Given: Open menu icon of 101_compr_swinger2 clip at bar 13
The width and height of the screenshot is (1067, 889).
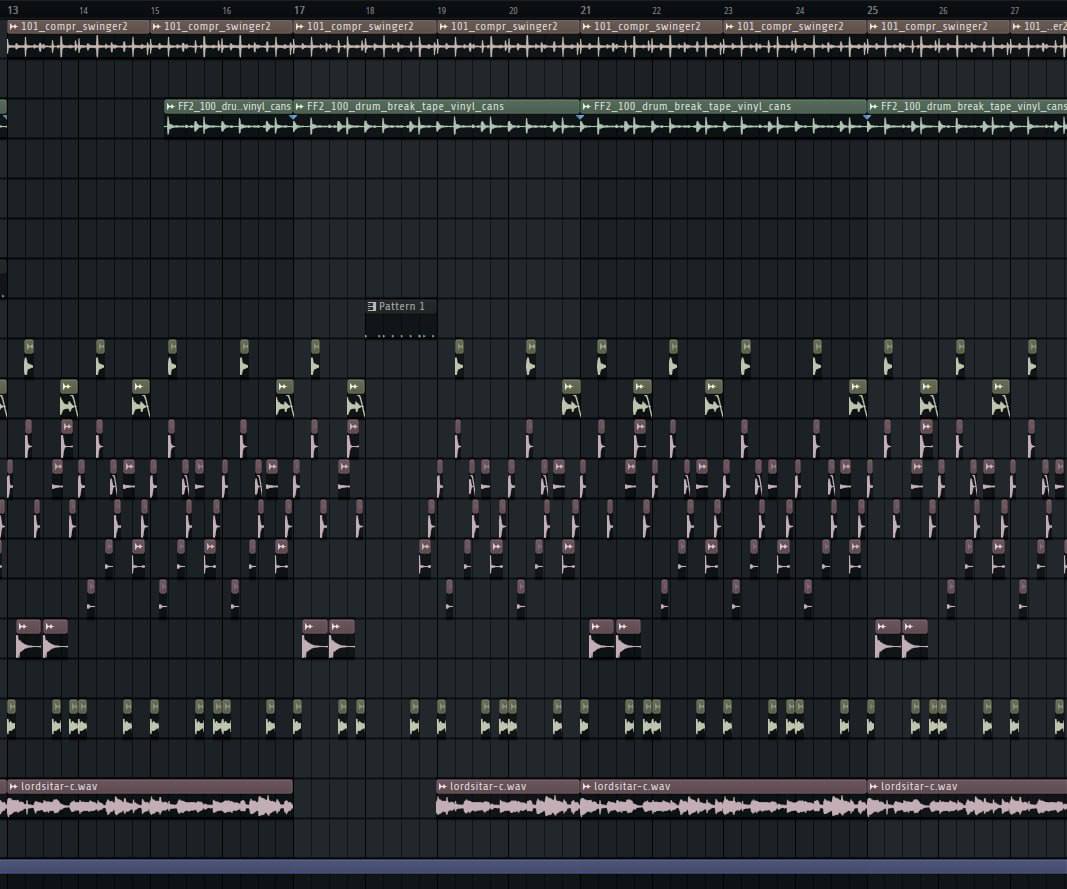Looking at the screenshot, I should pos(14,27).
